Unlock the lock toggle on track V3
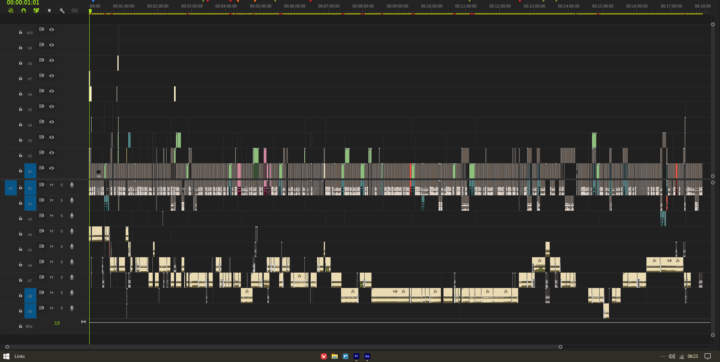This screenshot has width=720, height=362. coord(20,140)
